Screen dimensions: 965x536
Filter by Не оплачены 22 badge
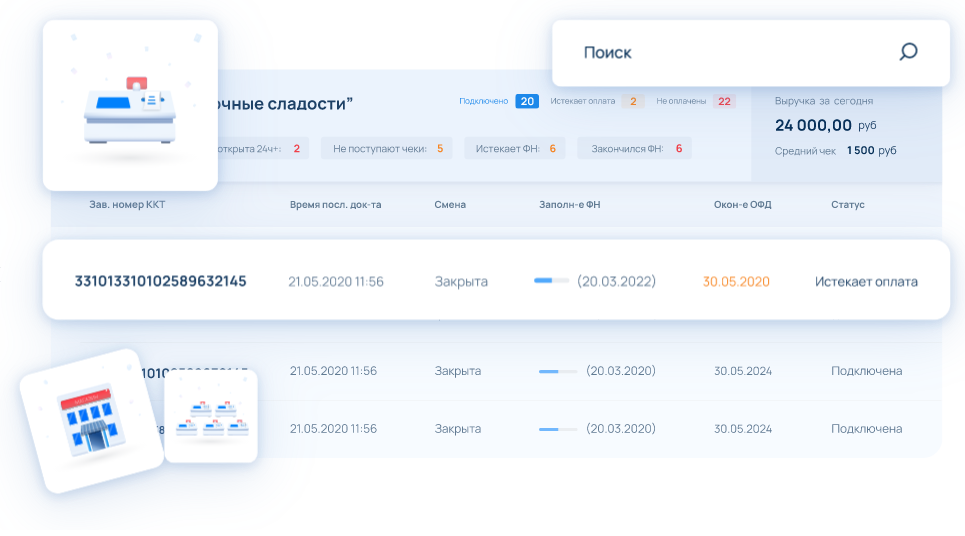(695, 101)
